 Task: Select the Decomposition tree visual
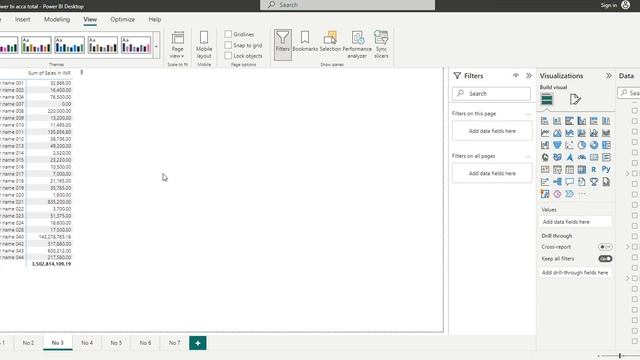point(557,182)
